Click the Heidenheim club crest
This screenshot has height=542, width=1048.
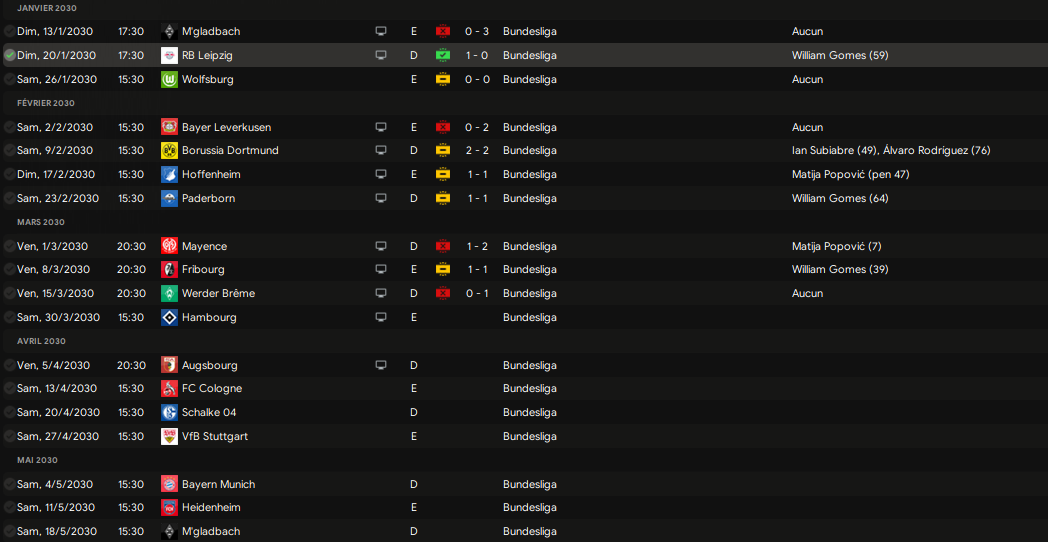(x=169, y=507)
